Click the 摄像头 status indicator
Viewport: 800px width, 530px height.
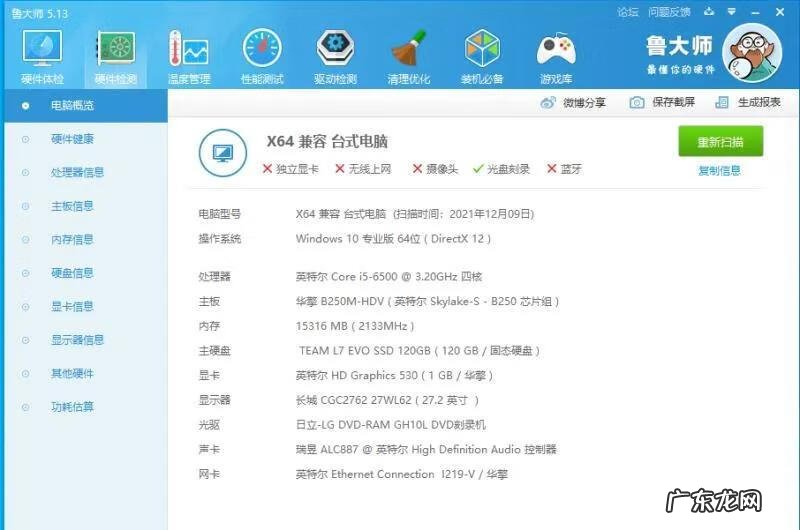tap(435, 169)
